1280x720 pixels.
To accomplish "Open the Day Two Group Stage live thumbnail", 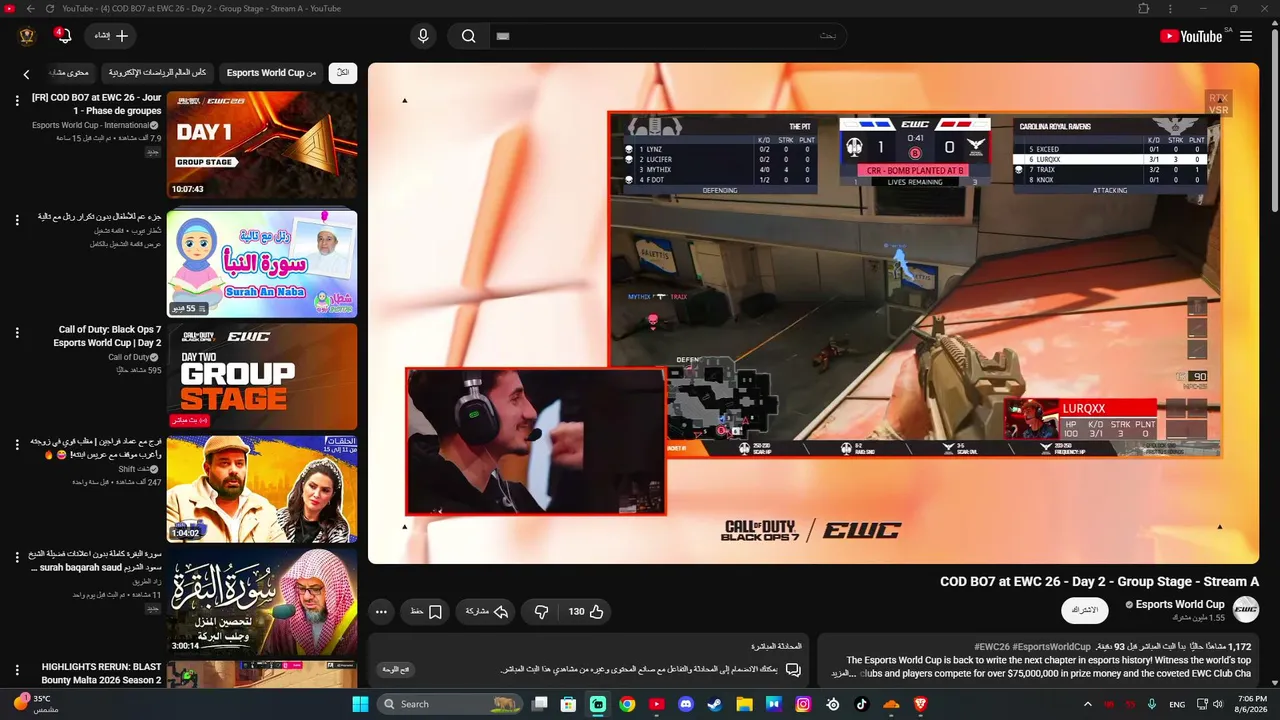I will (262, 377).
